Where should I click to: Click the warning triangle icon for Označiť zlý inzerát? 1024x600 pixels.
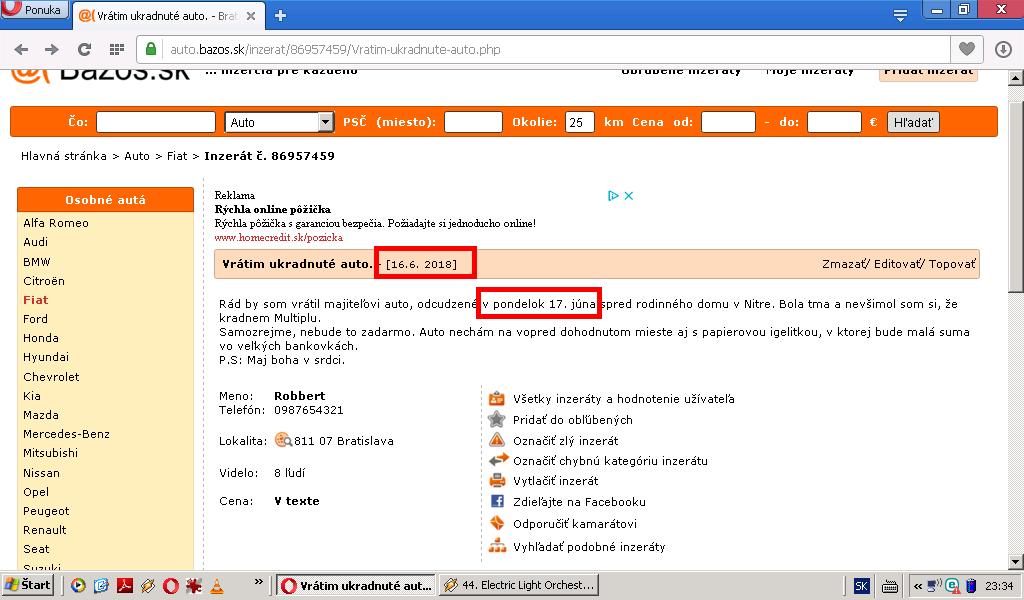coord(497,440)
